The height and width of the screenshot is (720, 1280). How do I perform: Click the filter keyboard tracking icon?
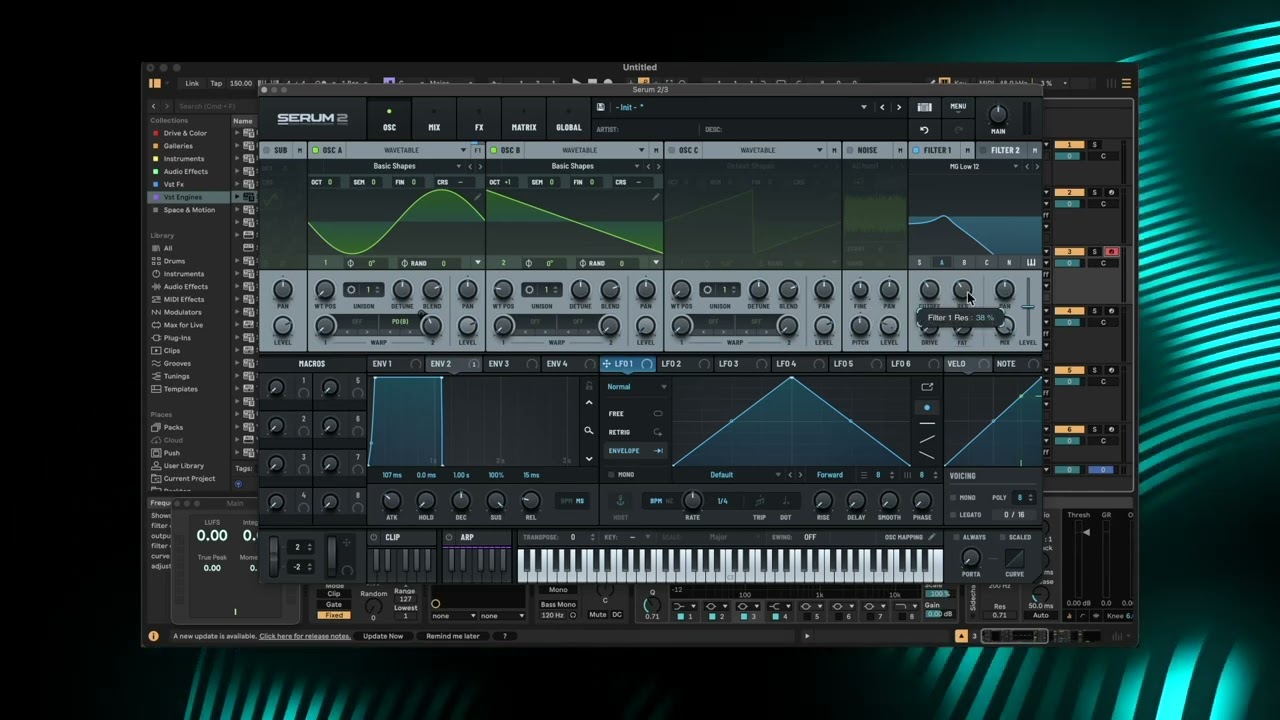click(x=1031, y=263)
